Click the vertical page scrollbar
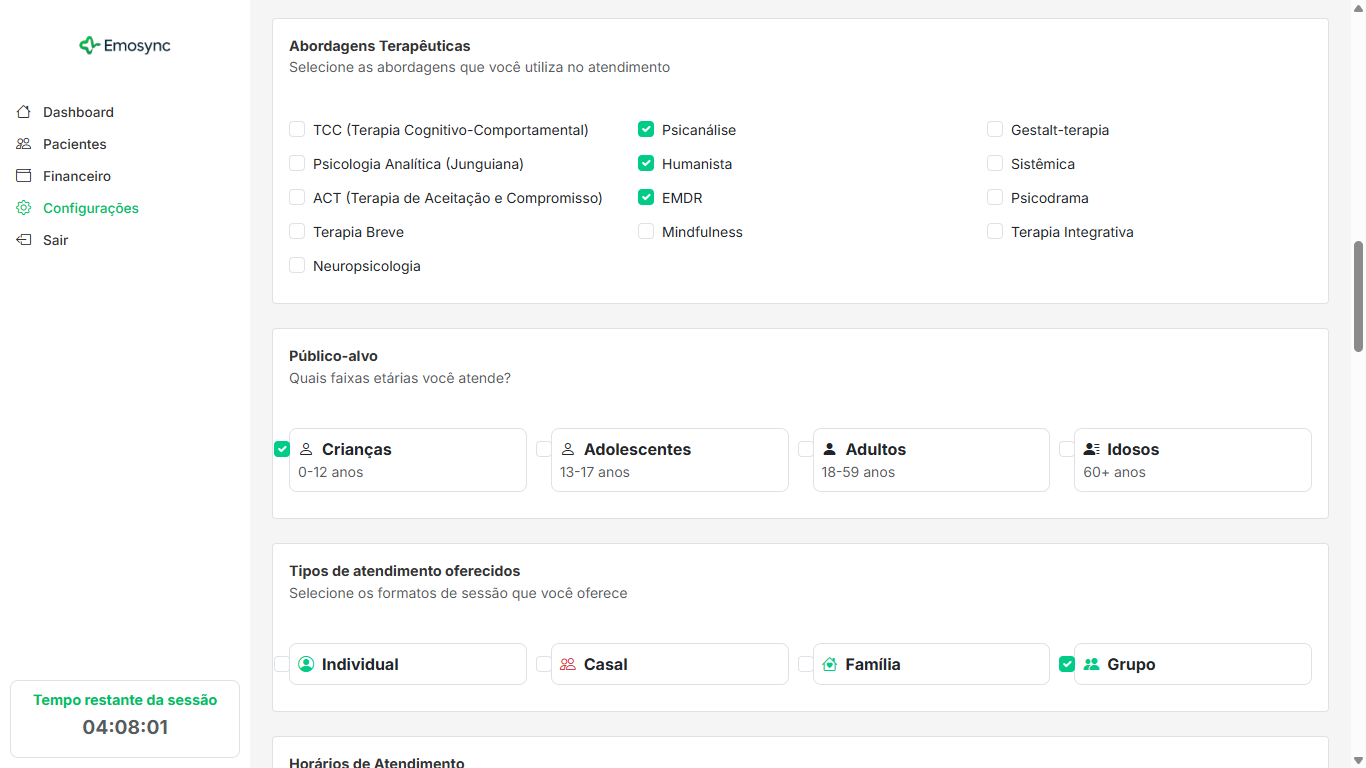The image size is (1366, 768). click(1358, 296)
